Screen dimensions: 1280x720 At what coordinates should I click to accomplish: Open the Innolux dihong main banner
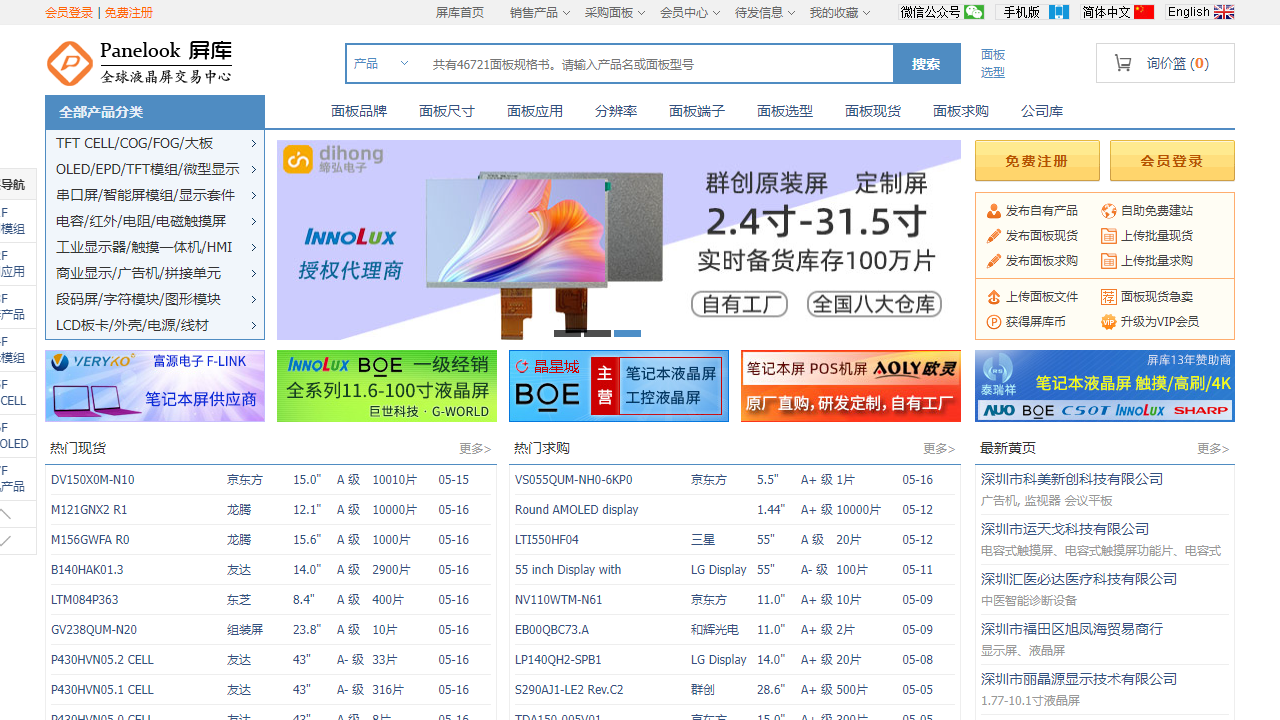[619, 240]
